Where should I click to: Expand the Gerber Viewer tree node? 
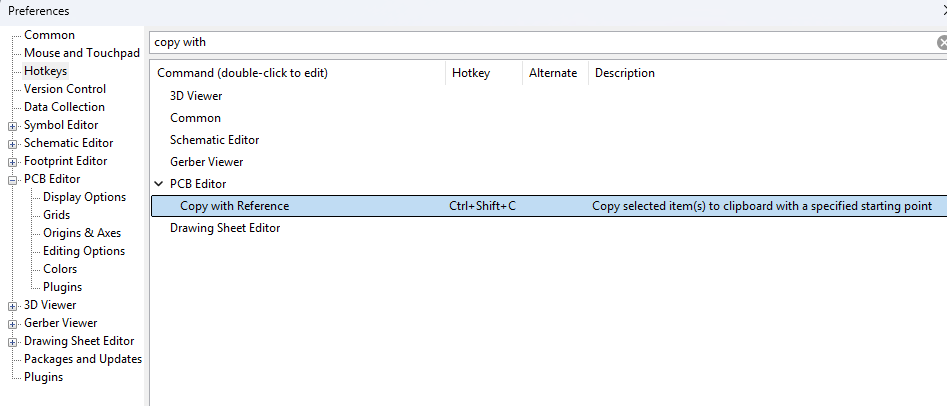coord(13,324)
